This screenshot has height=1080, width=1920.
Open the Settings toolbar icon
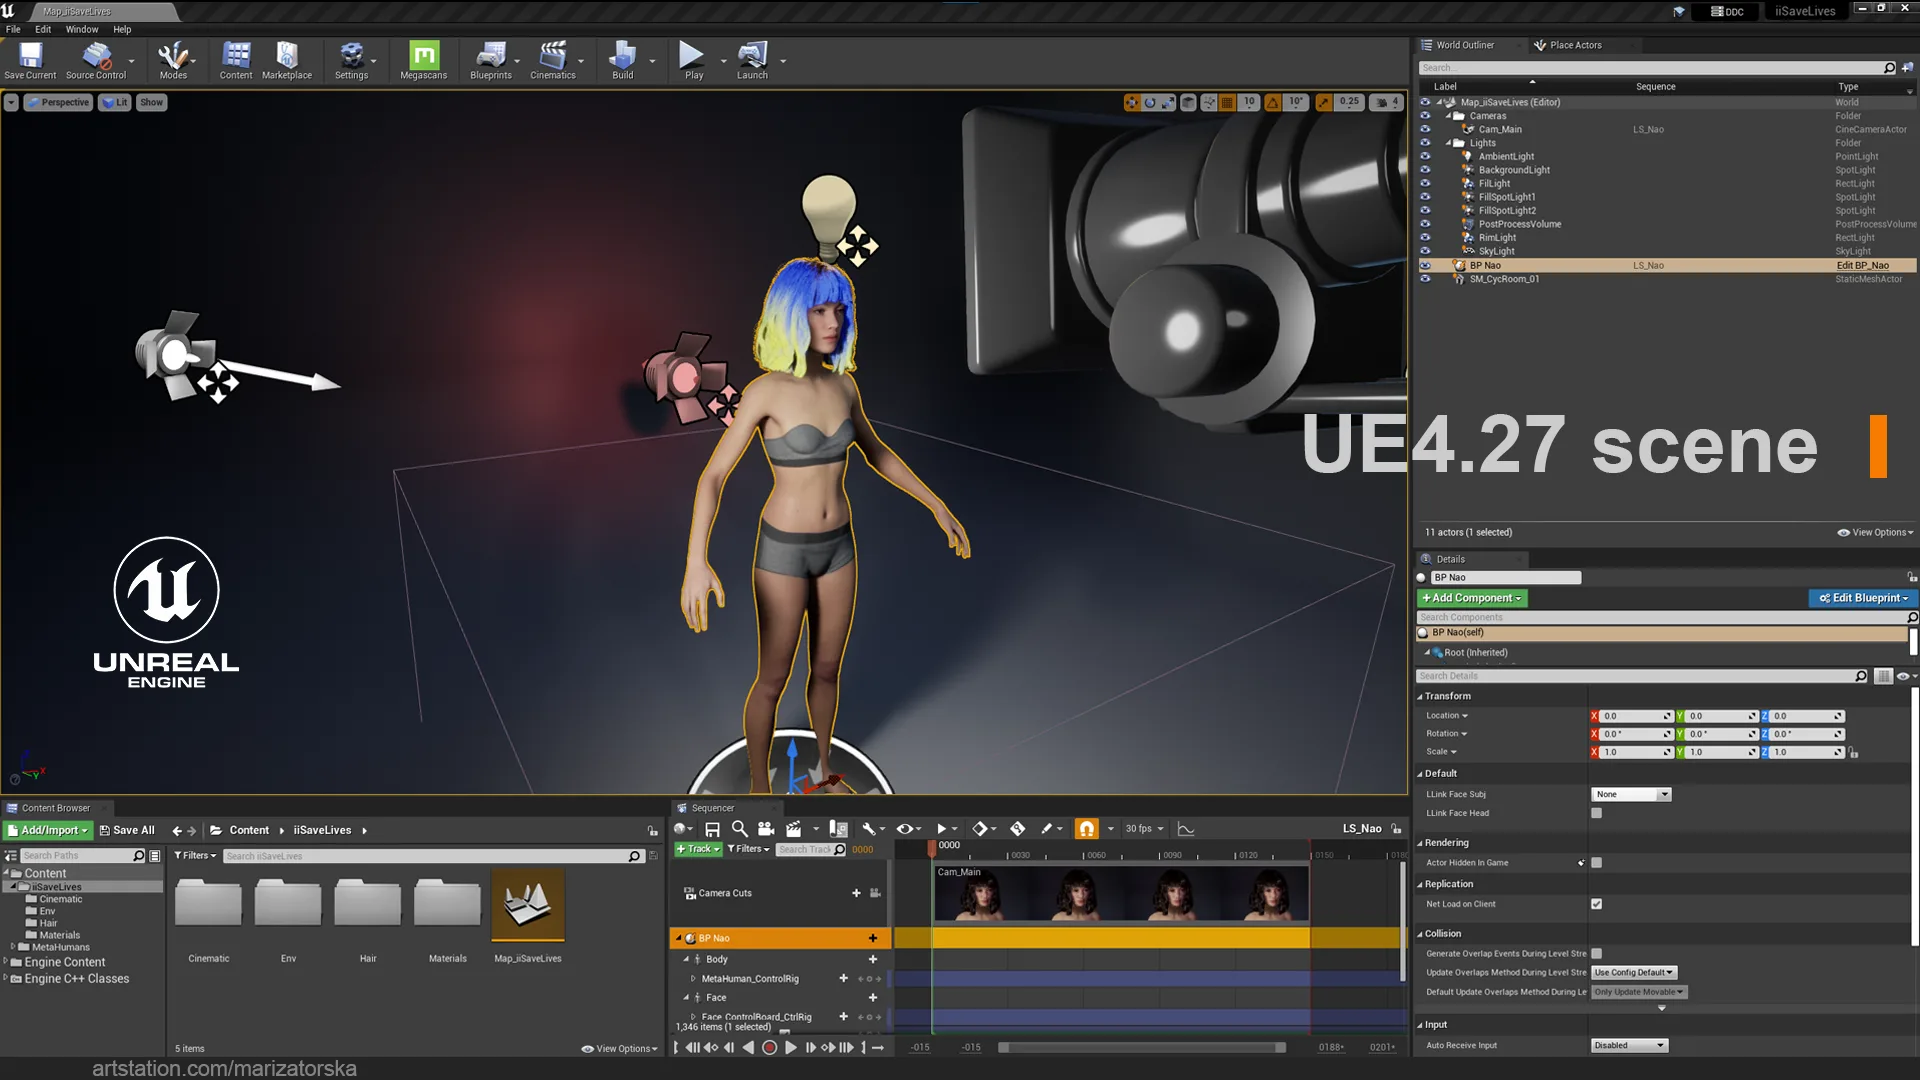[x=351, y=60]
